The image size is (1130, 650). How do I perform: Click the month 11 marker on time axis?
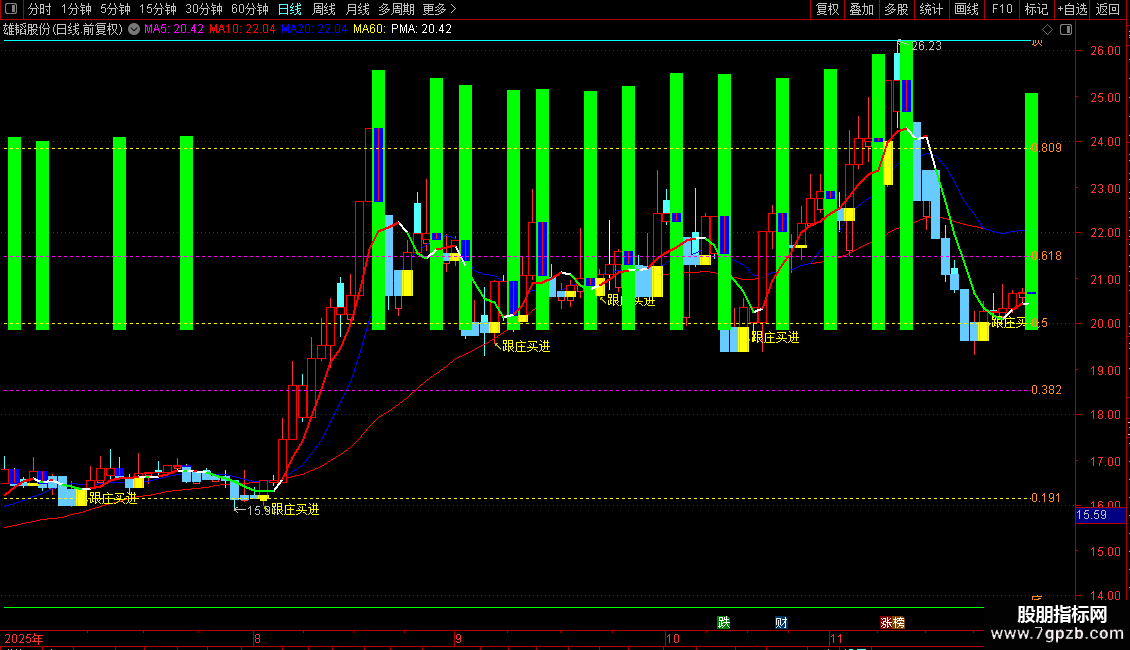click(836, 638)
